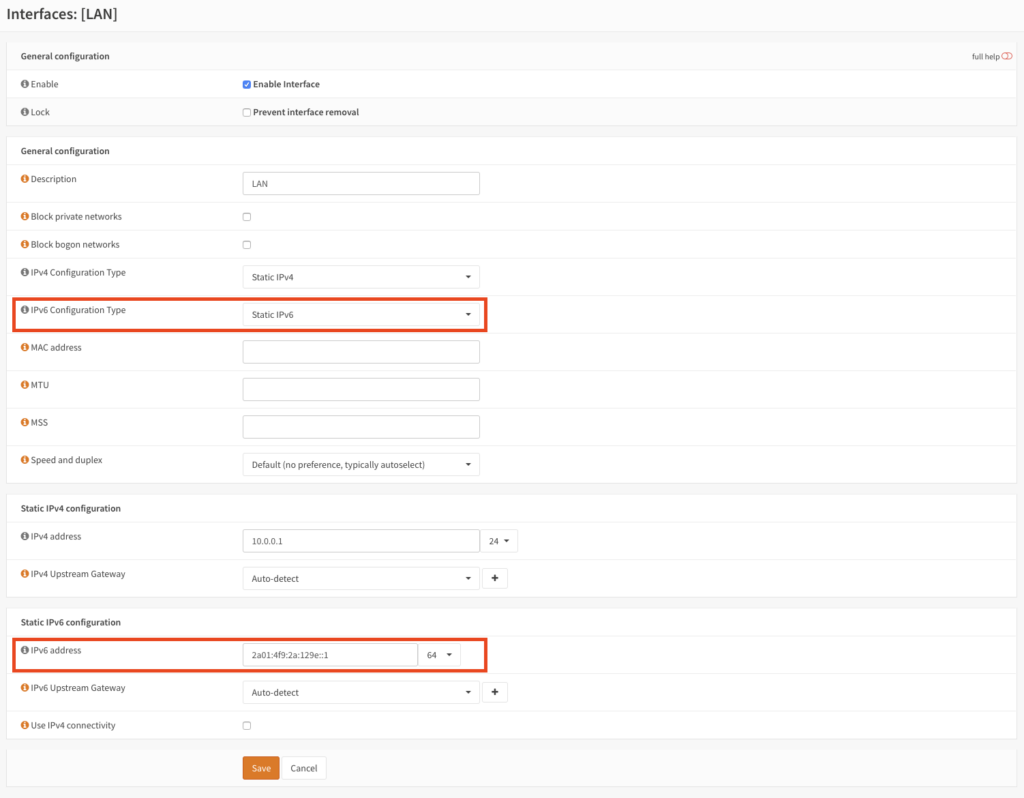Open the IPv4 Configuration Type dropdown
The width and height of the screenshot is (1024, 798).
(361, 277)
